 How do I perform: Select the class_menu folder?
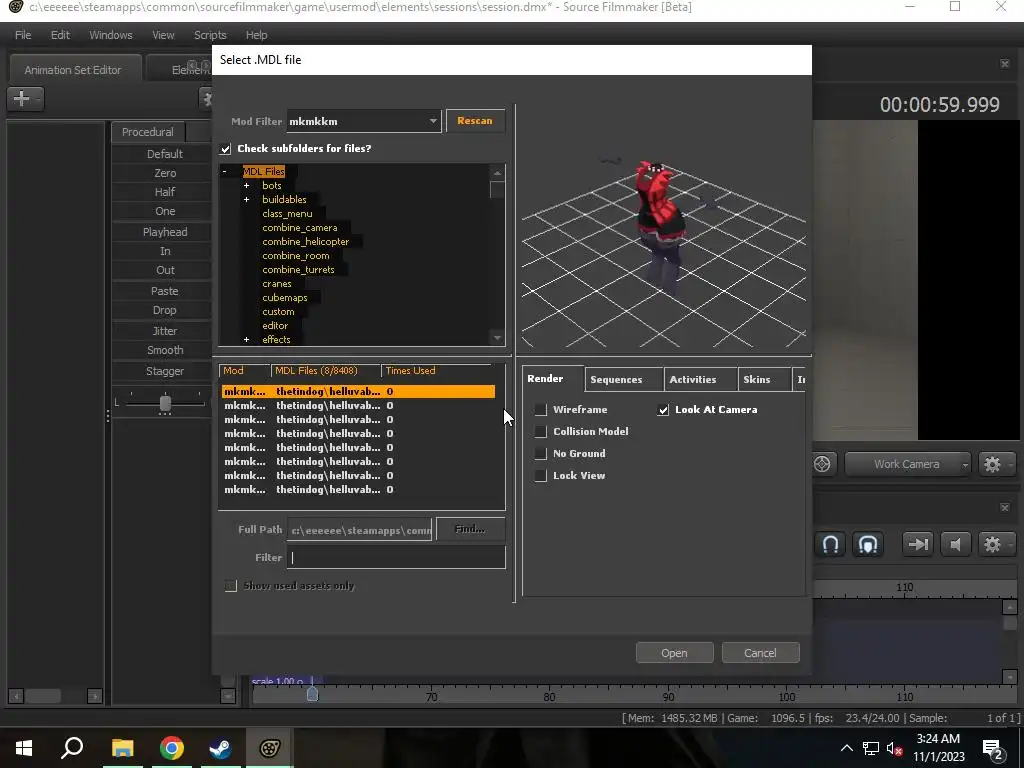pos(287,214)
